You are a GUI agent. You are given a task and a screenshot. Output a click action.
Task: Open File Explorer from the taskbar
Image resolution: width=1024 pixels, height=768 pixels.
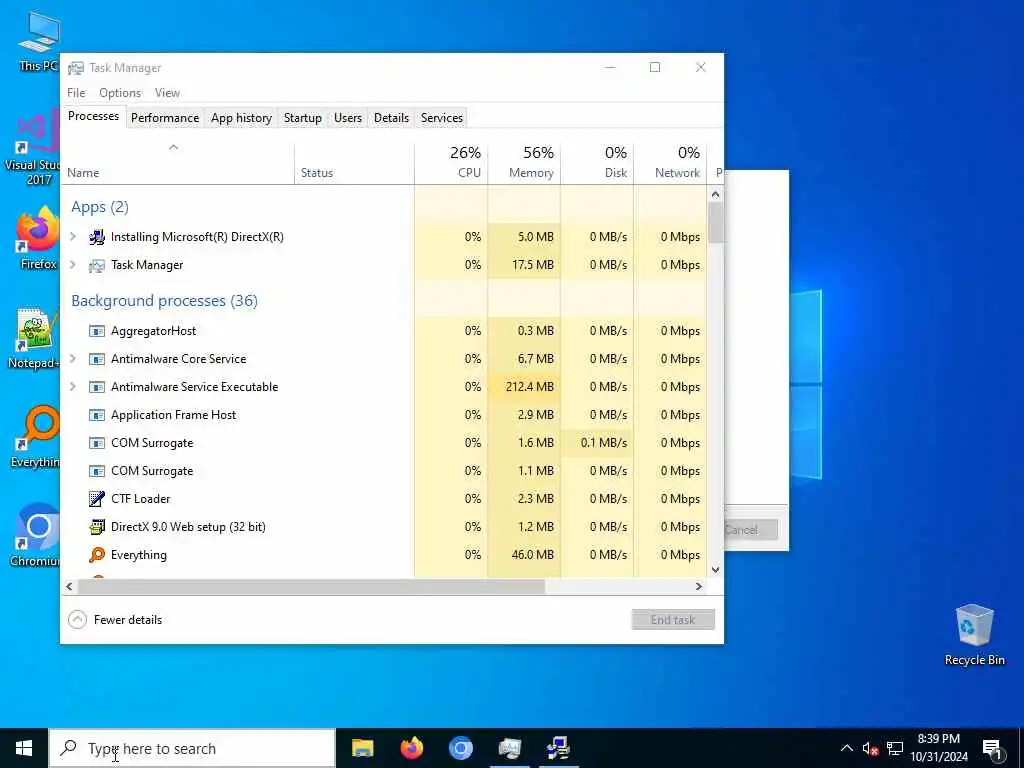[x=362, y=748]
